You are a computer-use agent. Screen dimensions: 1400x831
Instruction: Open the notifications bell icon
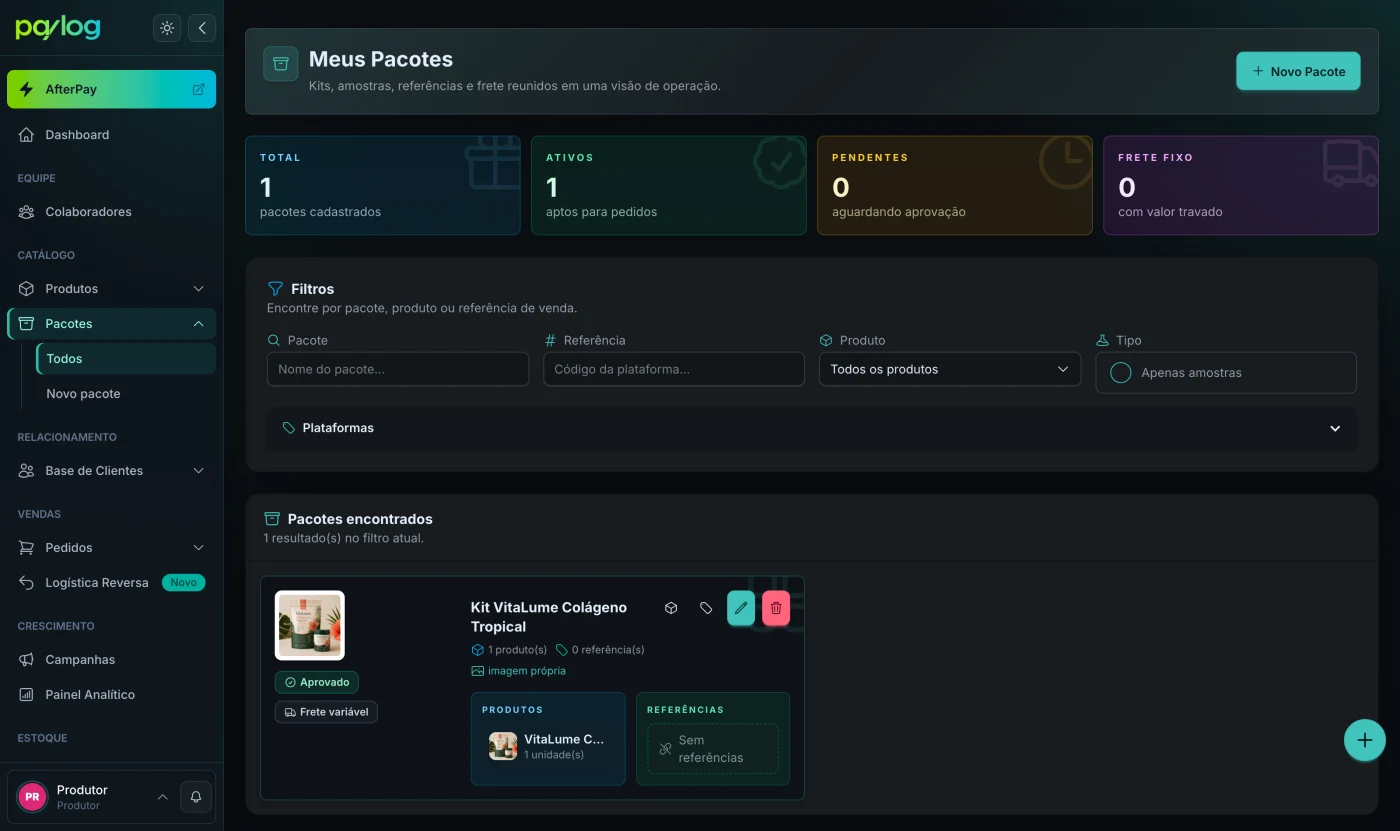click(196, 797)
